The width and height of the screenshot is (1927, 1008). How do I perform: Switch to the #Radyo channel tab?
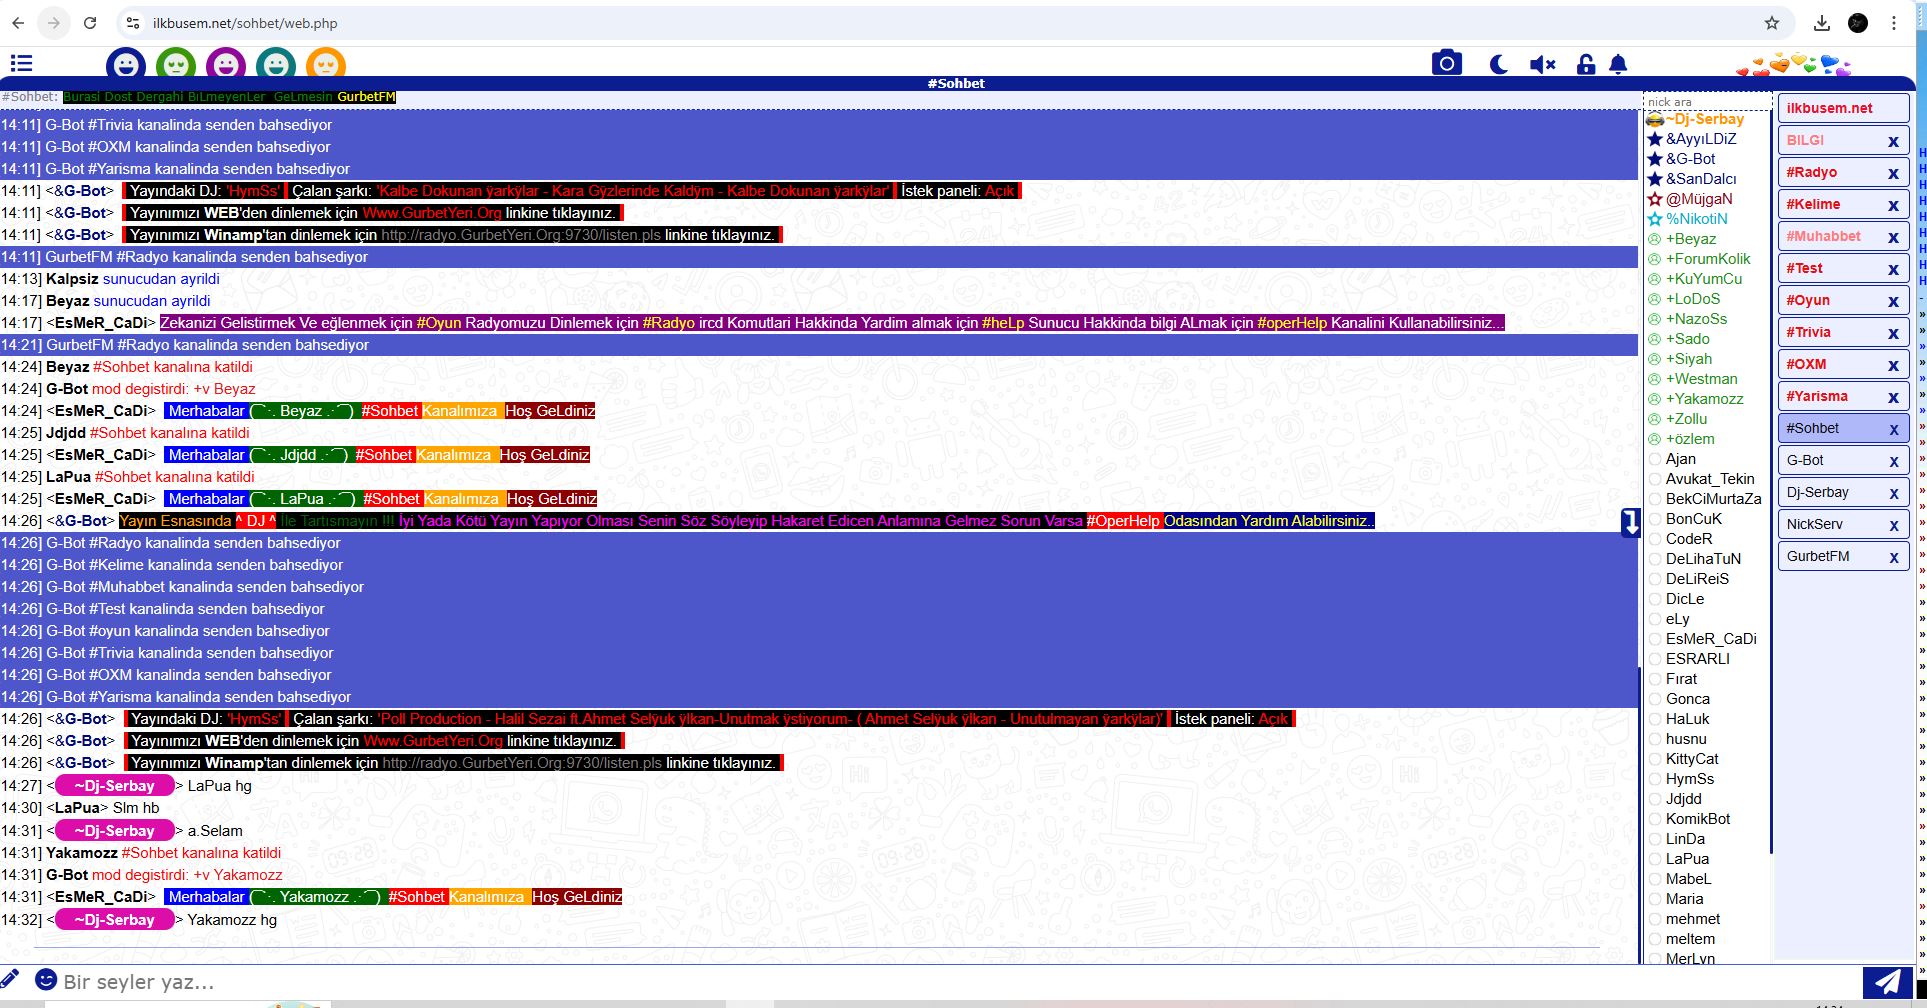pyautogui.click(x=1812, y=172)
